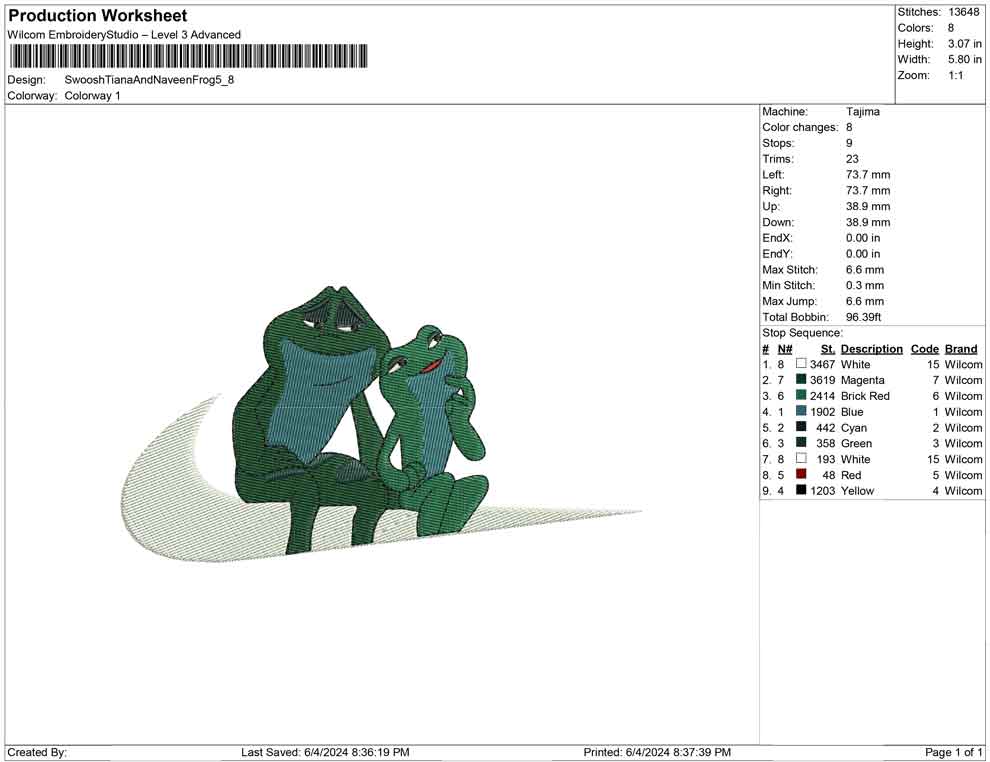The height and width of the screenshot is (762, 990).
Task: Click the 'Max Jump:' label
Action: (790, 301)
